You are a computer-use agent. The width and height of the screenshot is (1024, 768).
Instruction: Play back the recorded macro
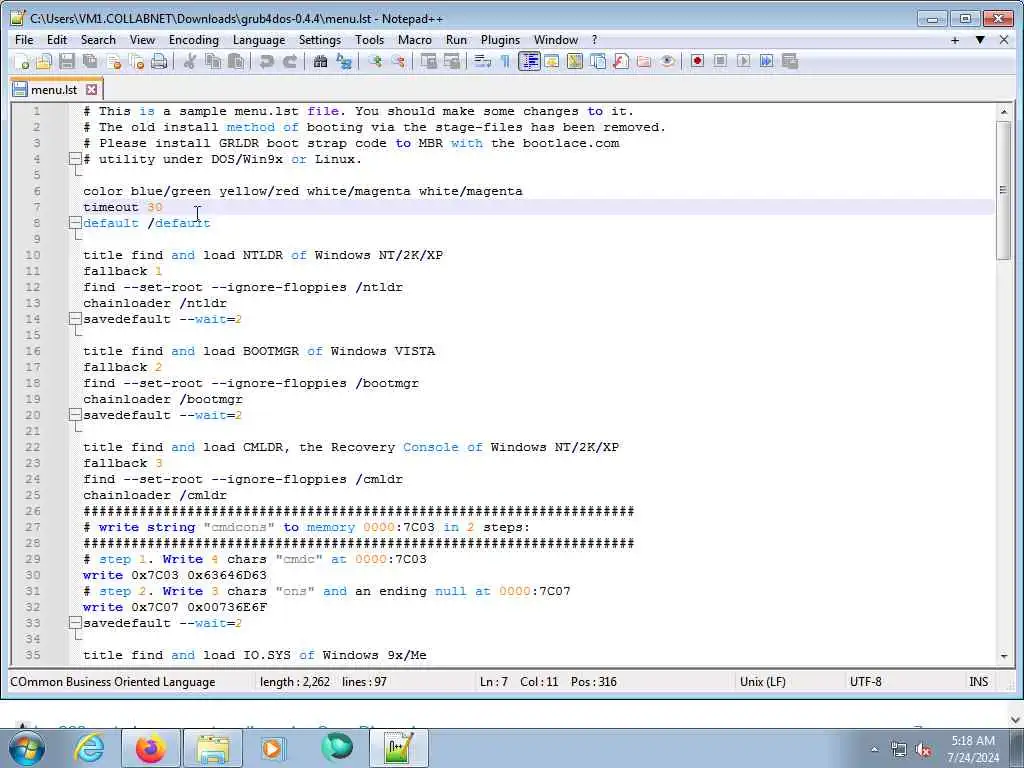(743, 61)
